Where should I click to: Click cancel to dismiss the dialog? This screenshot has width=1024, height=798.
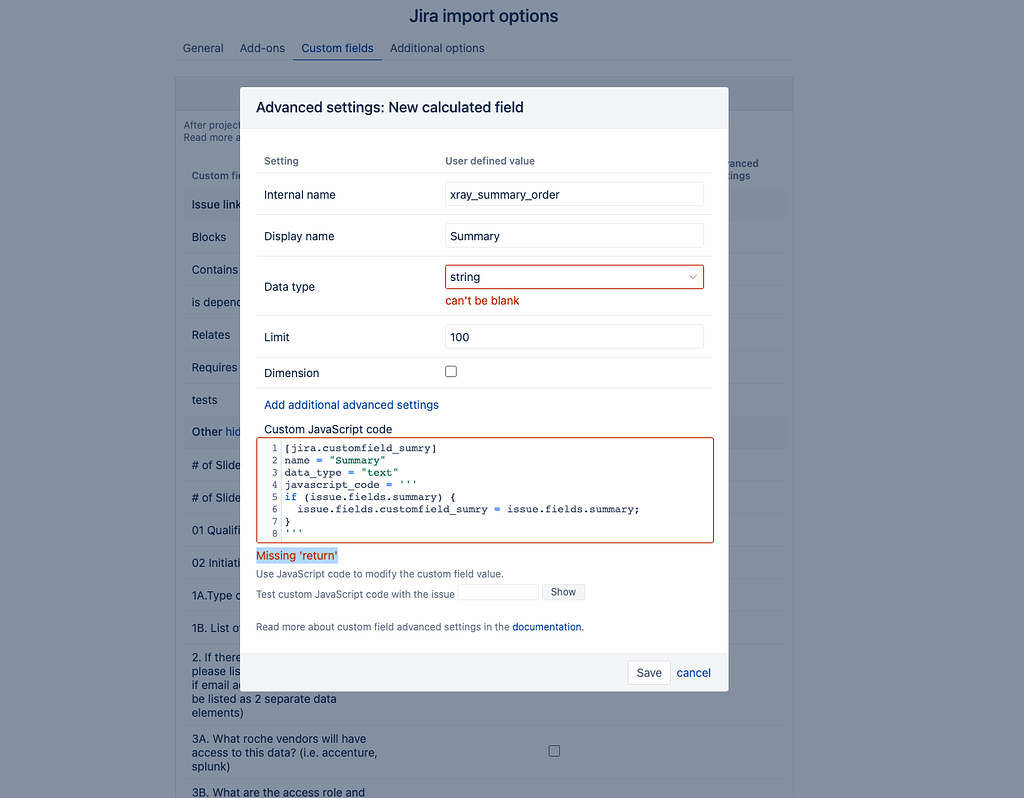pos(693,673)
